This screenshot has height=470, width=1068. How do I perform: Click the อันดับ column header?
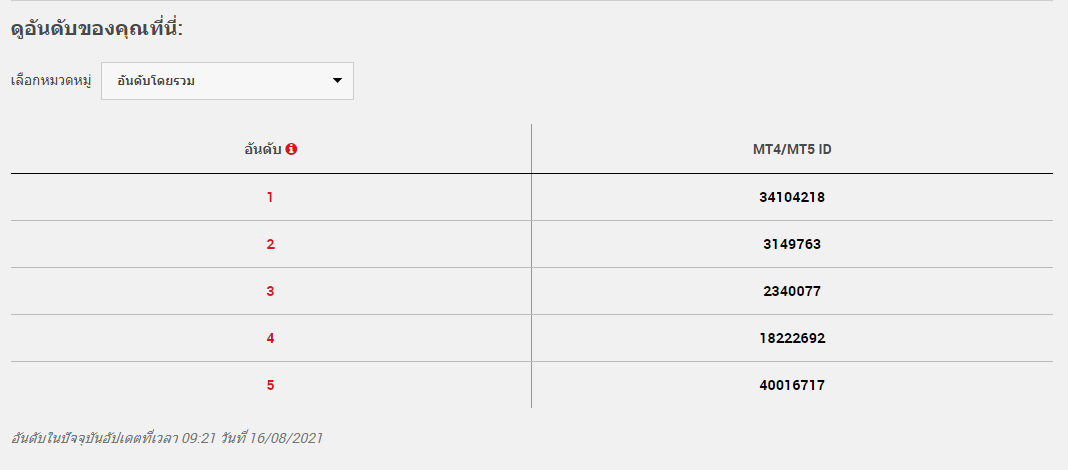tap(271, 148)
